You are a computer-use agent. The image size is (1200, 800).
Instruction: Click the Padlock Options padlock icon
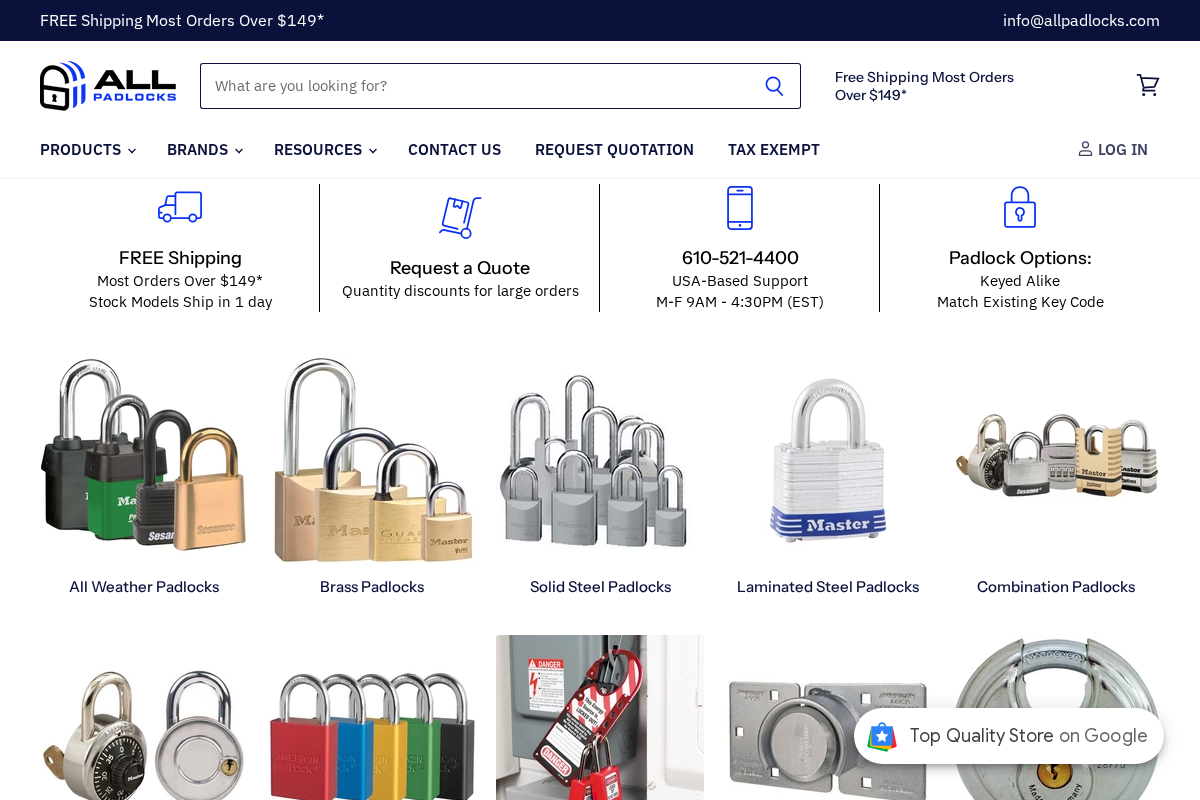1020,207
